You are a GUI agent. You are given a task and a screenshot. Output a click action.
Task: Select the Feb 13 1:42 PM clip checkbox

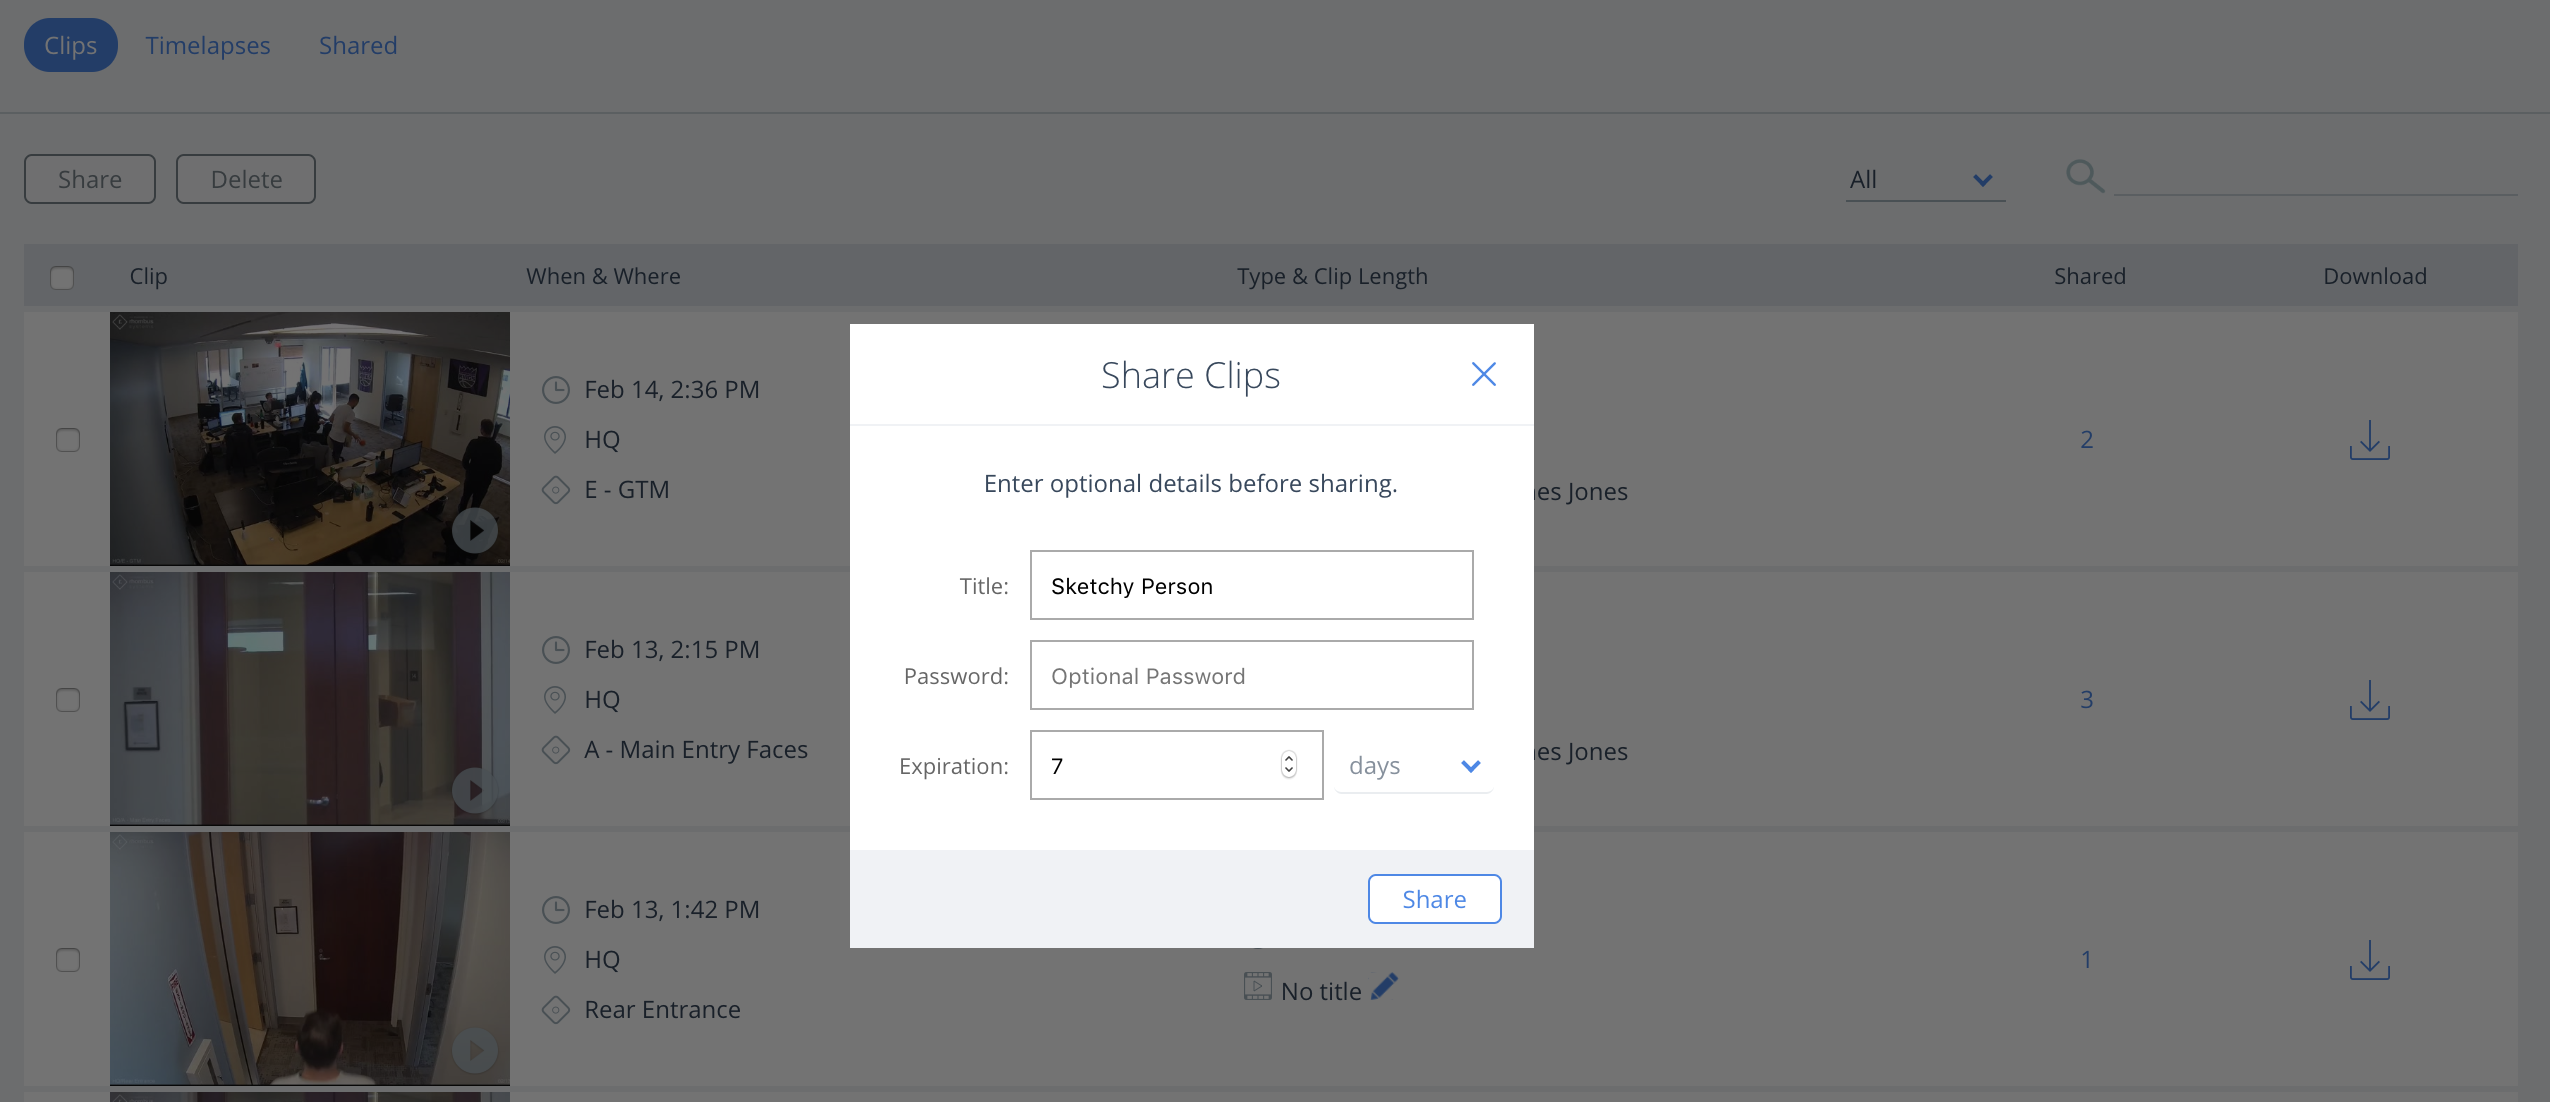click(68, 960)
